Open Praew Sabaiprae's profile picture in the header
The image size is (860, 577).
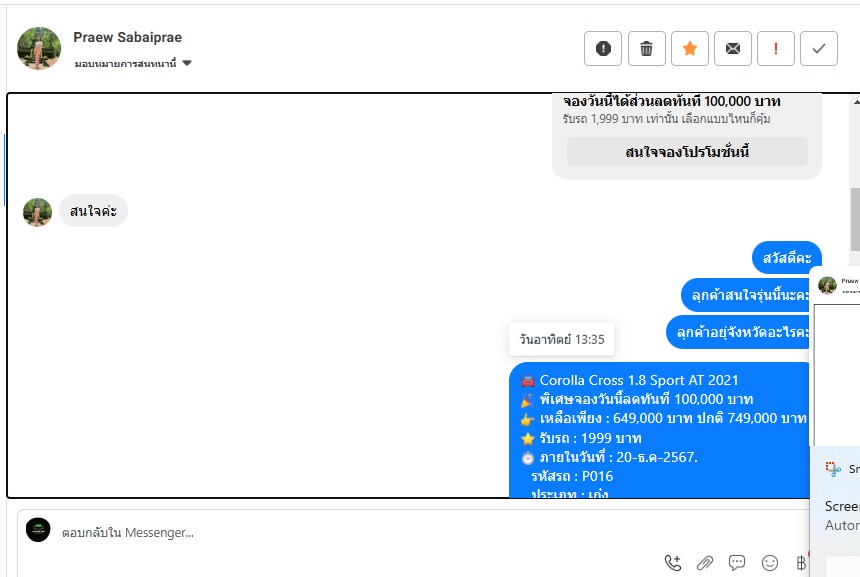click(x=39, y=48)
